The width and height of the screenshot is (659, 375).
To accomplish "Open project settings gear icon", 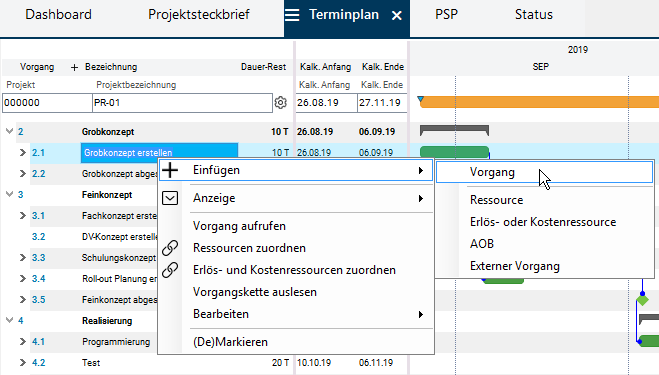I will coord(281,103).
